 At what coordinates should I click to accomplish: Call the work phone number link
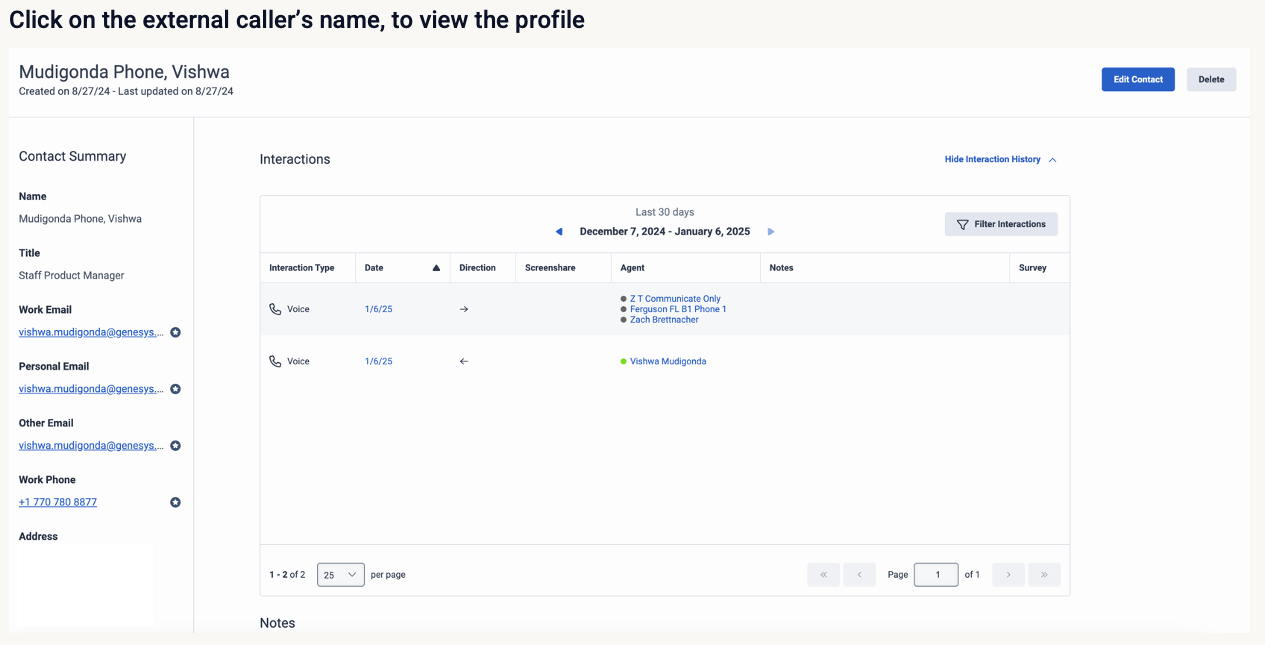(x=58, y=502)
